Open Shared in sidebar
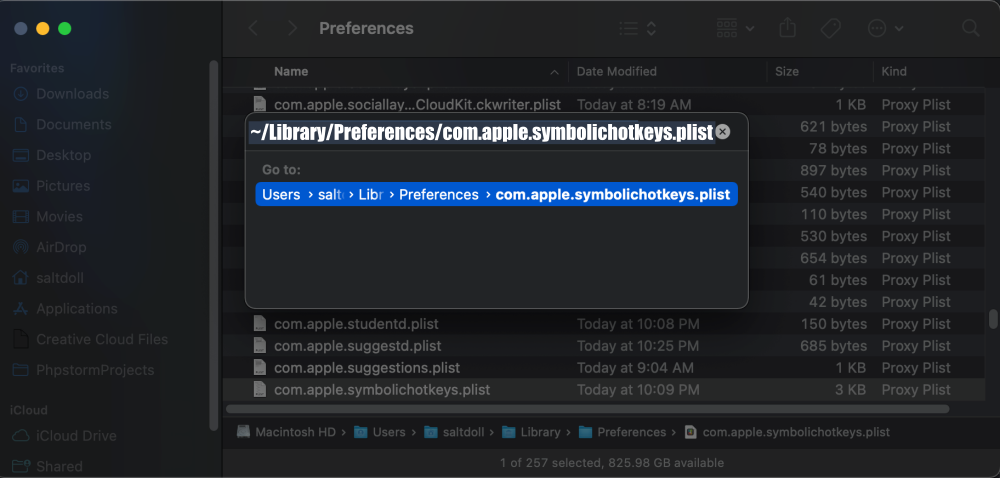 point(59,467)
